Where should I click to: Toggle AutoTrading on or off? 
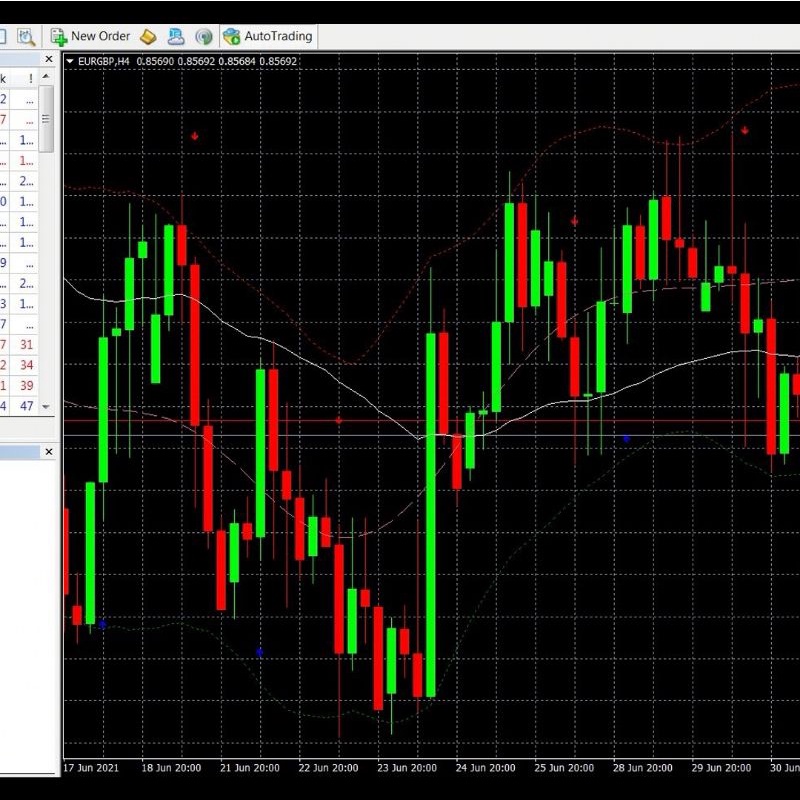[x=267, y=36]
